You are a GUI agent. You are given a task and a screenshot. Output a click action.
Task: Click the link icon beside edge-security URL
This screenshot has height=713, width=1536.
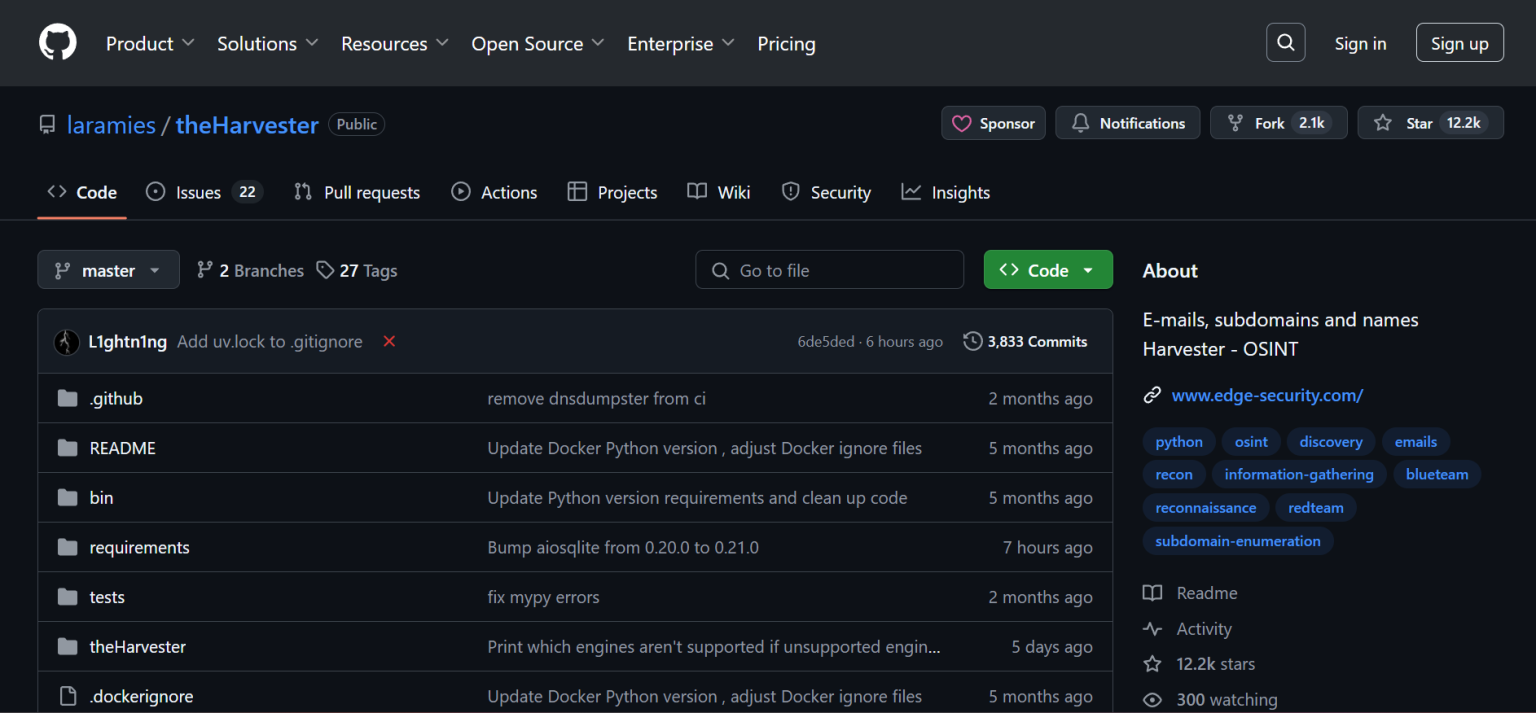[1152, 395]
